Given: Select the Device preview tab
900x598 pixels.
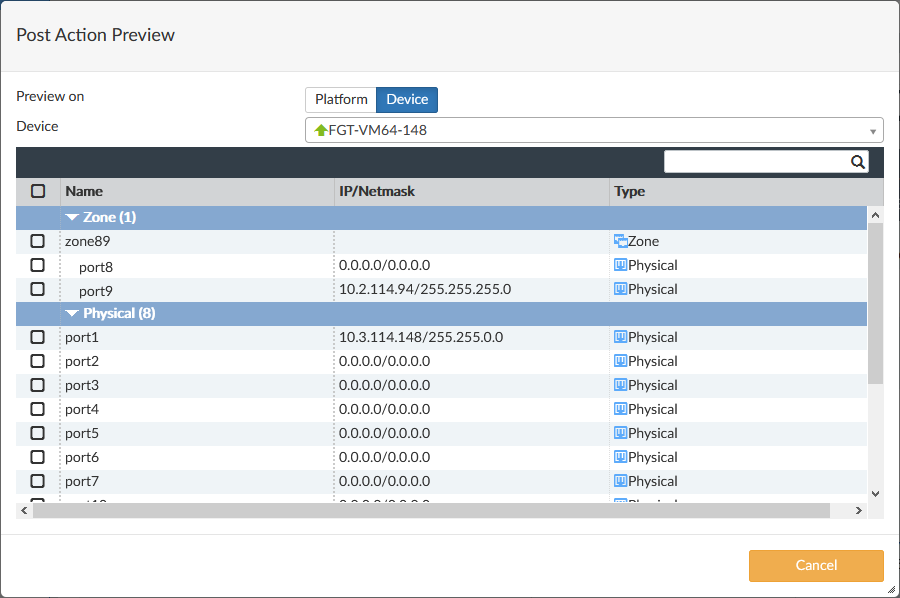Looking at the screenshot, I should pos(407,99).
